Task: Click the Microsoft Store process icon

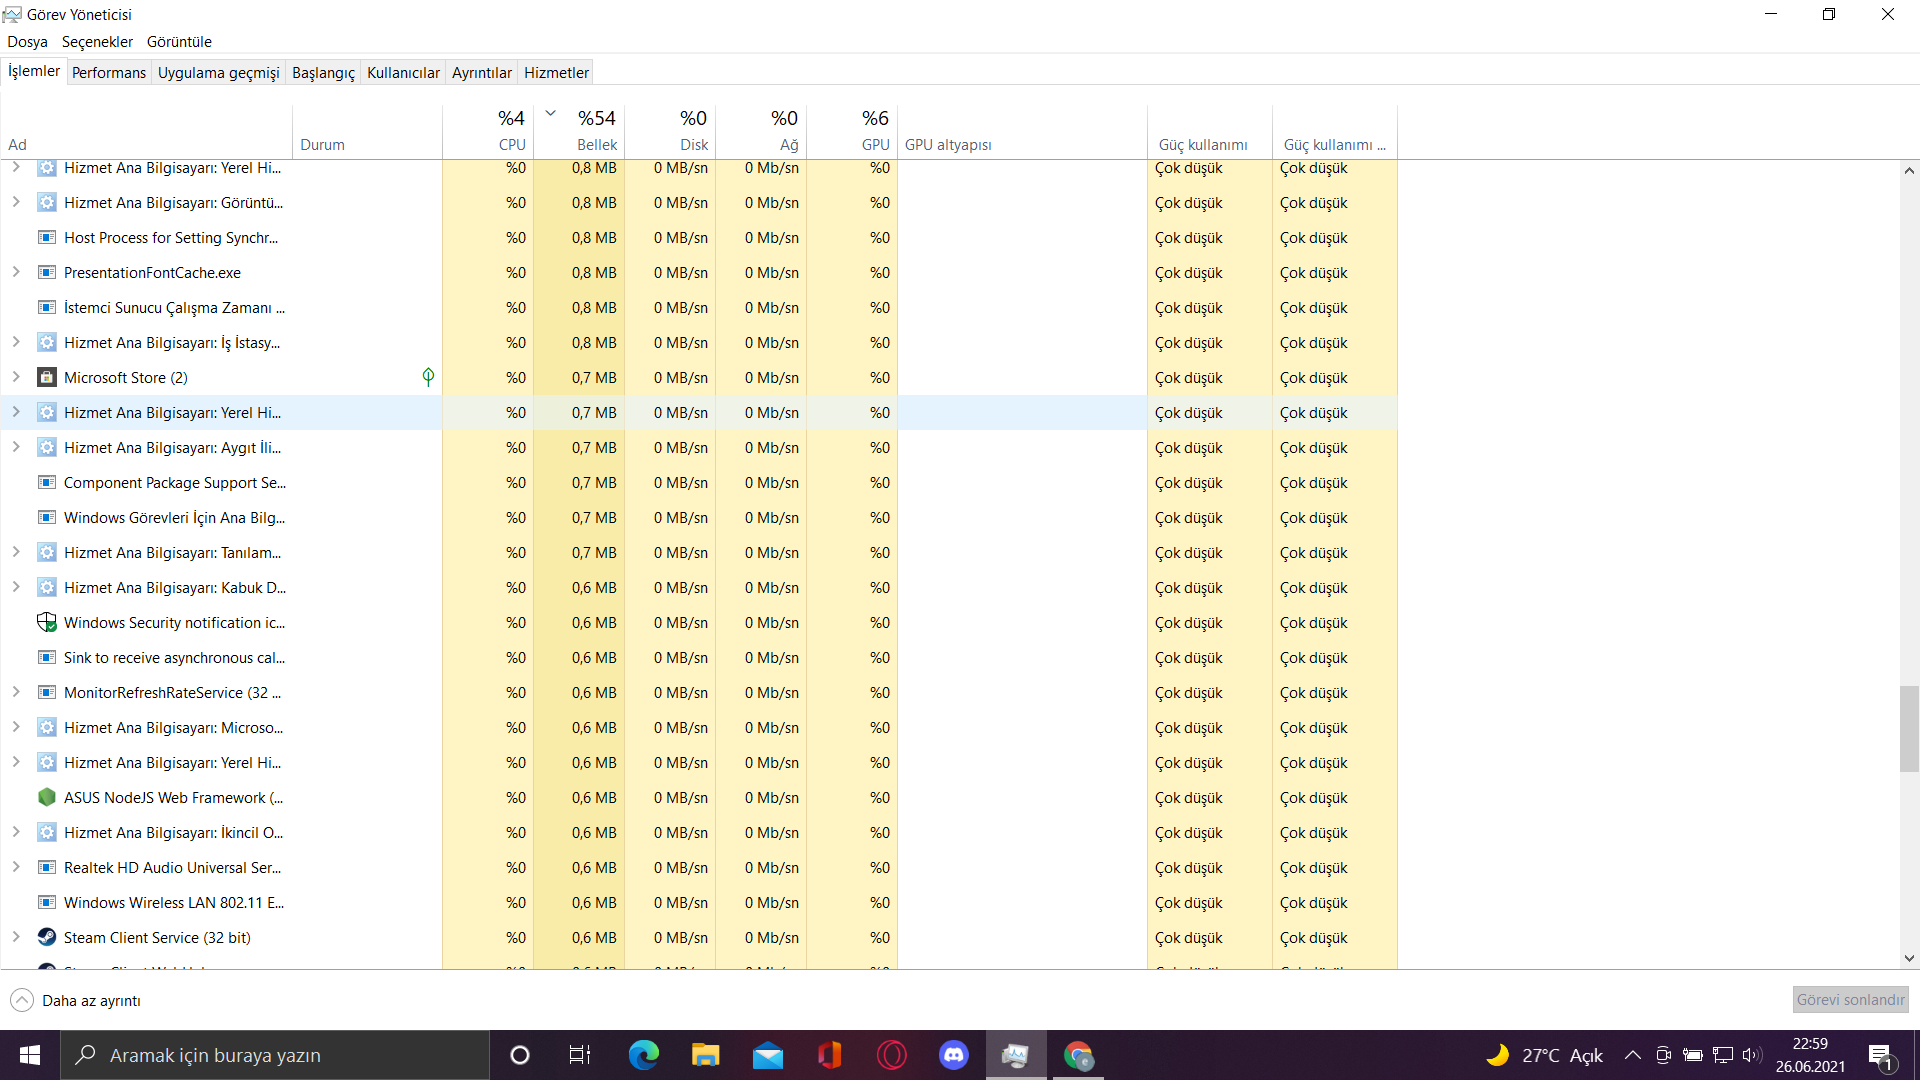Action: point(46,377)
